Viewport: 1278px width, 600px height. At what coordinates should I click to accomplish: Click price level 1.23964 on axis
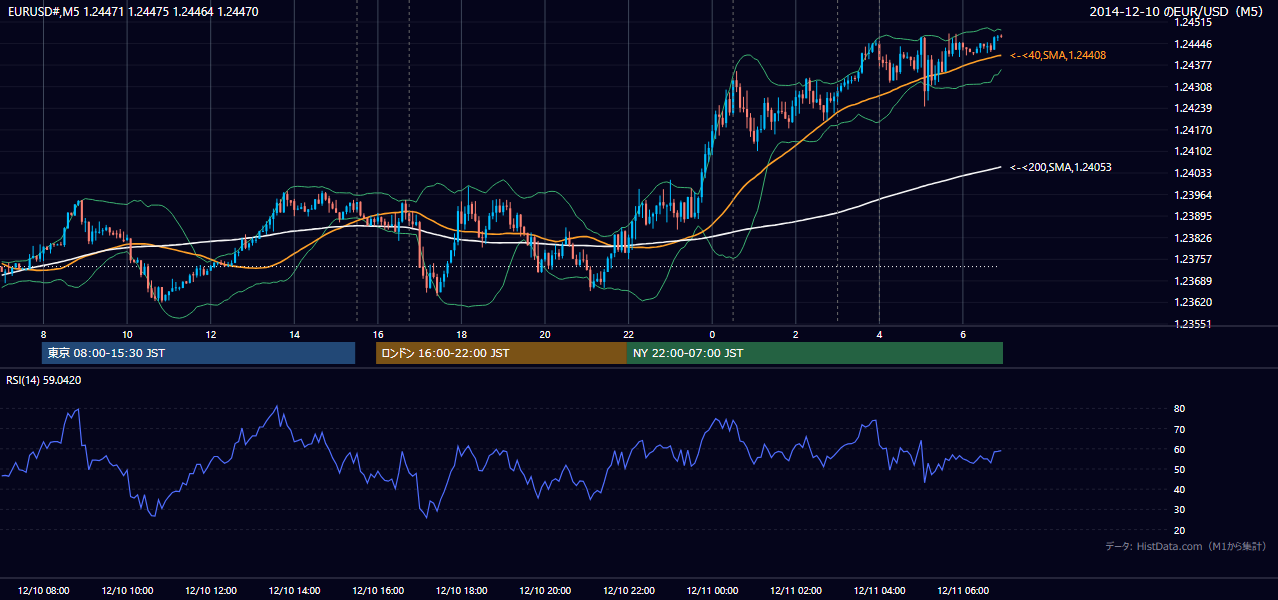tap(1192, 195)
